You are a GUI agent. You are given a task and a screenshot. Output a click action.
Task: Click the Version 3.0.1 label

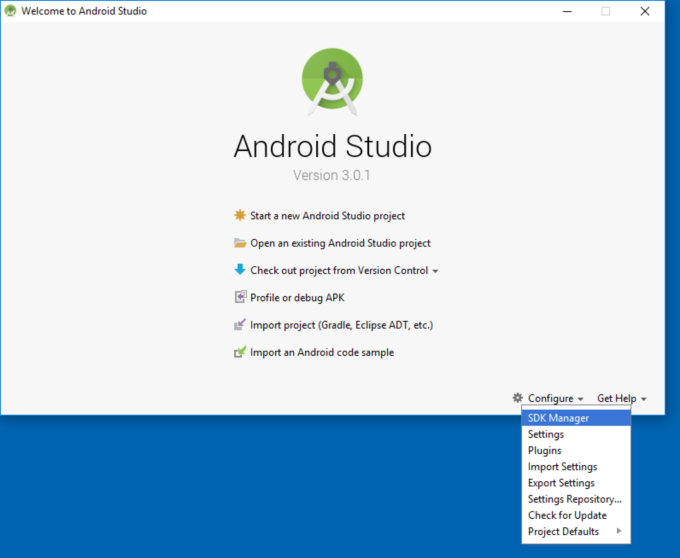[x=331, y=175]
